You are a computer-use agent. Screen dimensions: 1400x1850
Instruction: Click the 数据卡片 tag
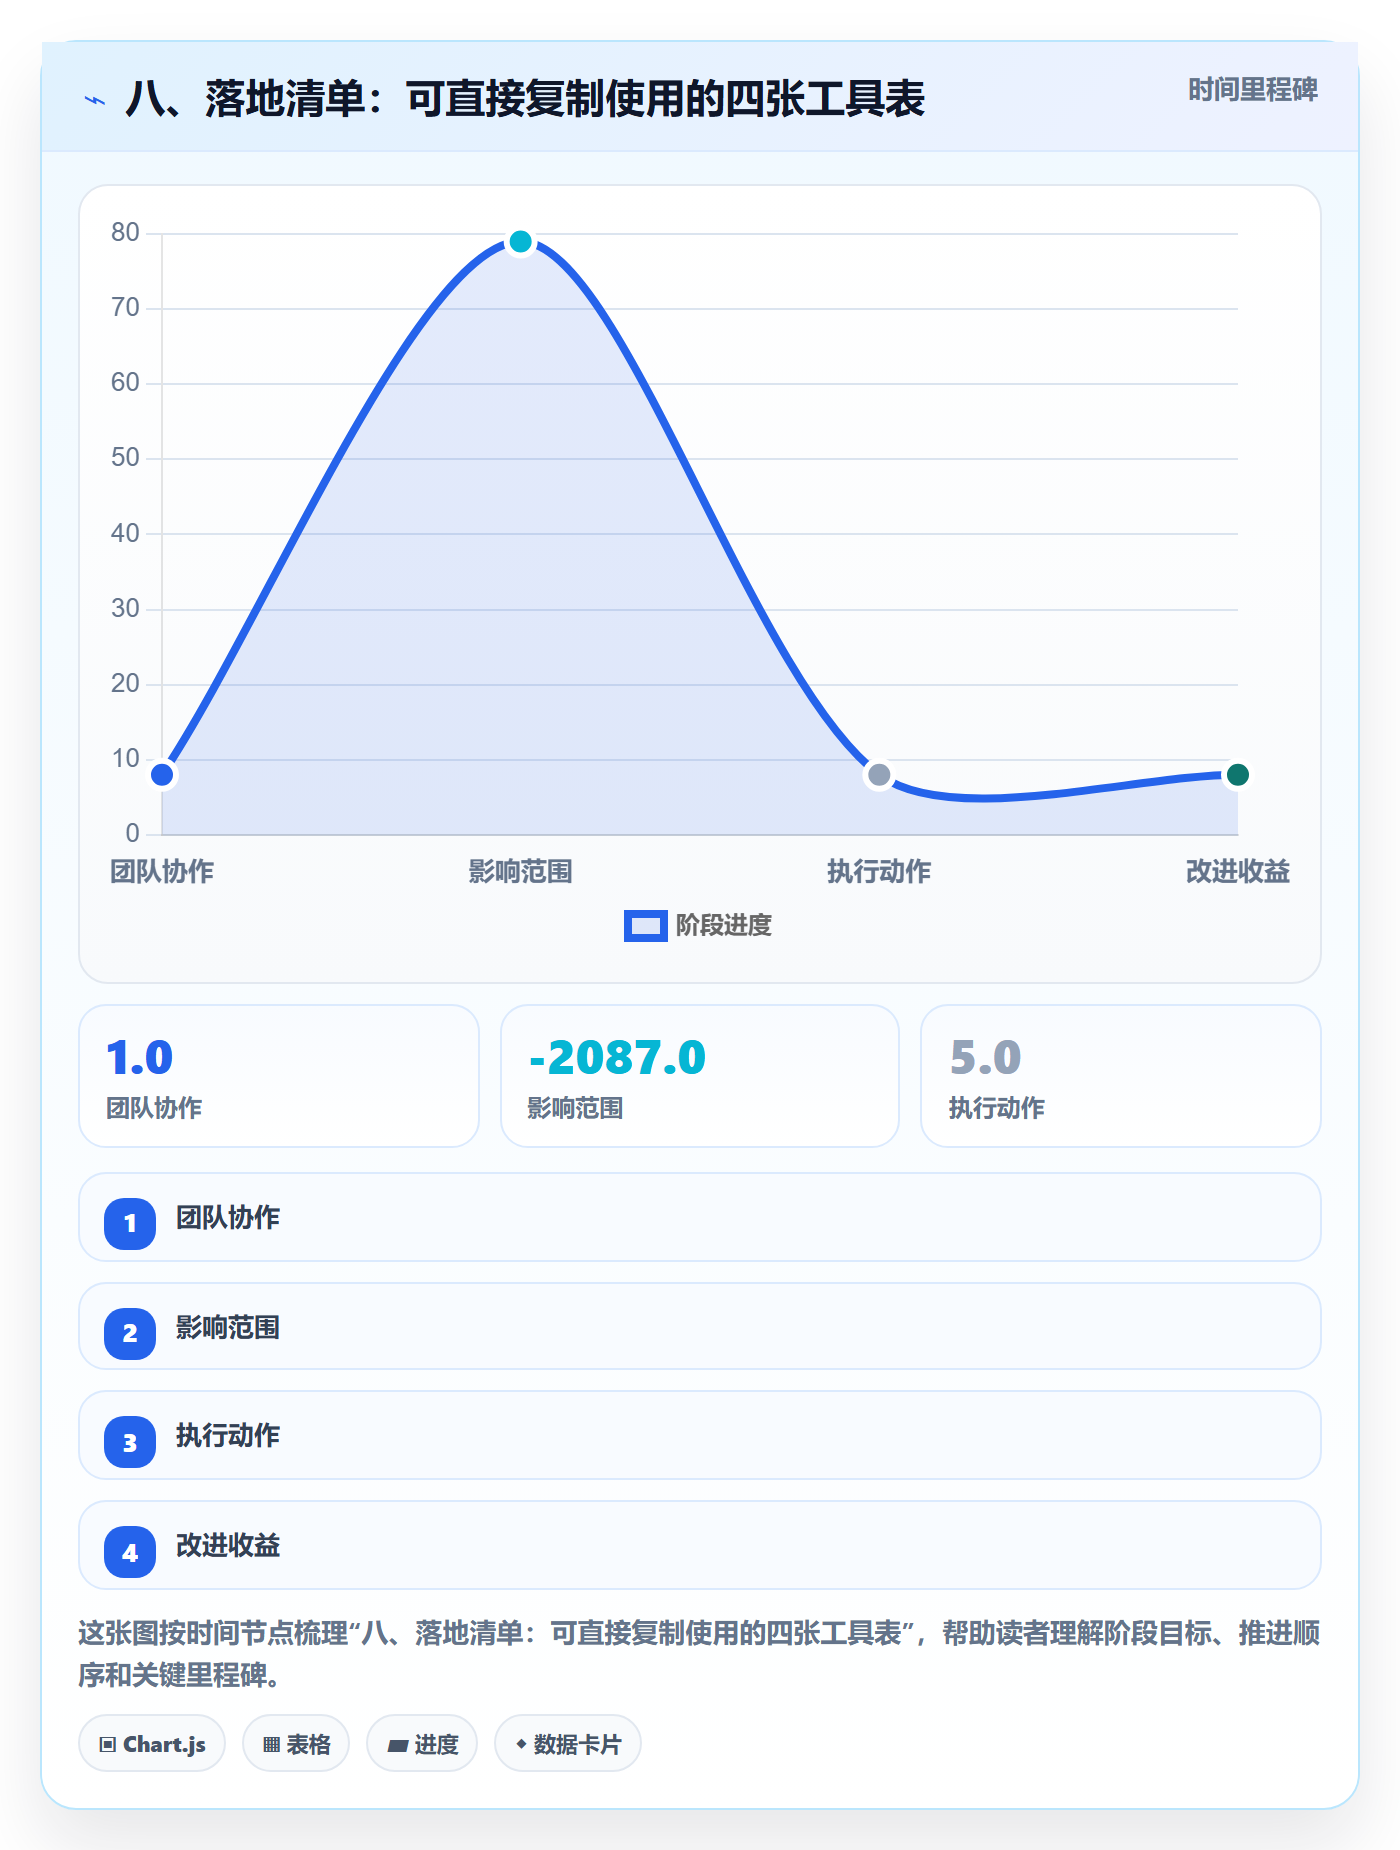coord(568,1744)
